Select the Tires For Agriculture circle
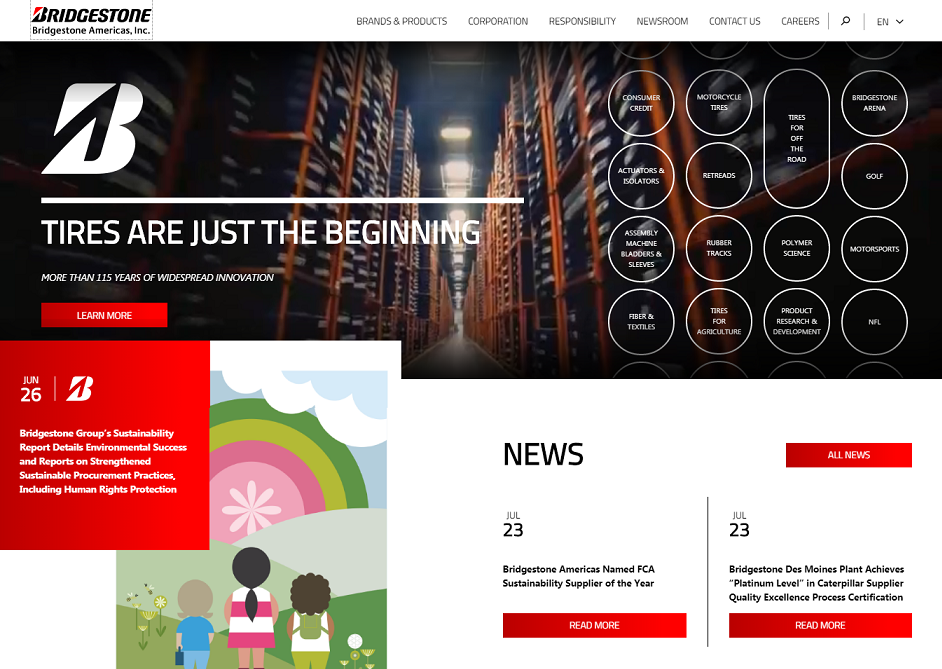The image size is (942, 669). click(x=719, y=321)
